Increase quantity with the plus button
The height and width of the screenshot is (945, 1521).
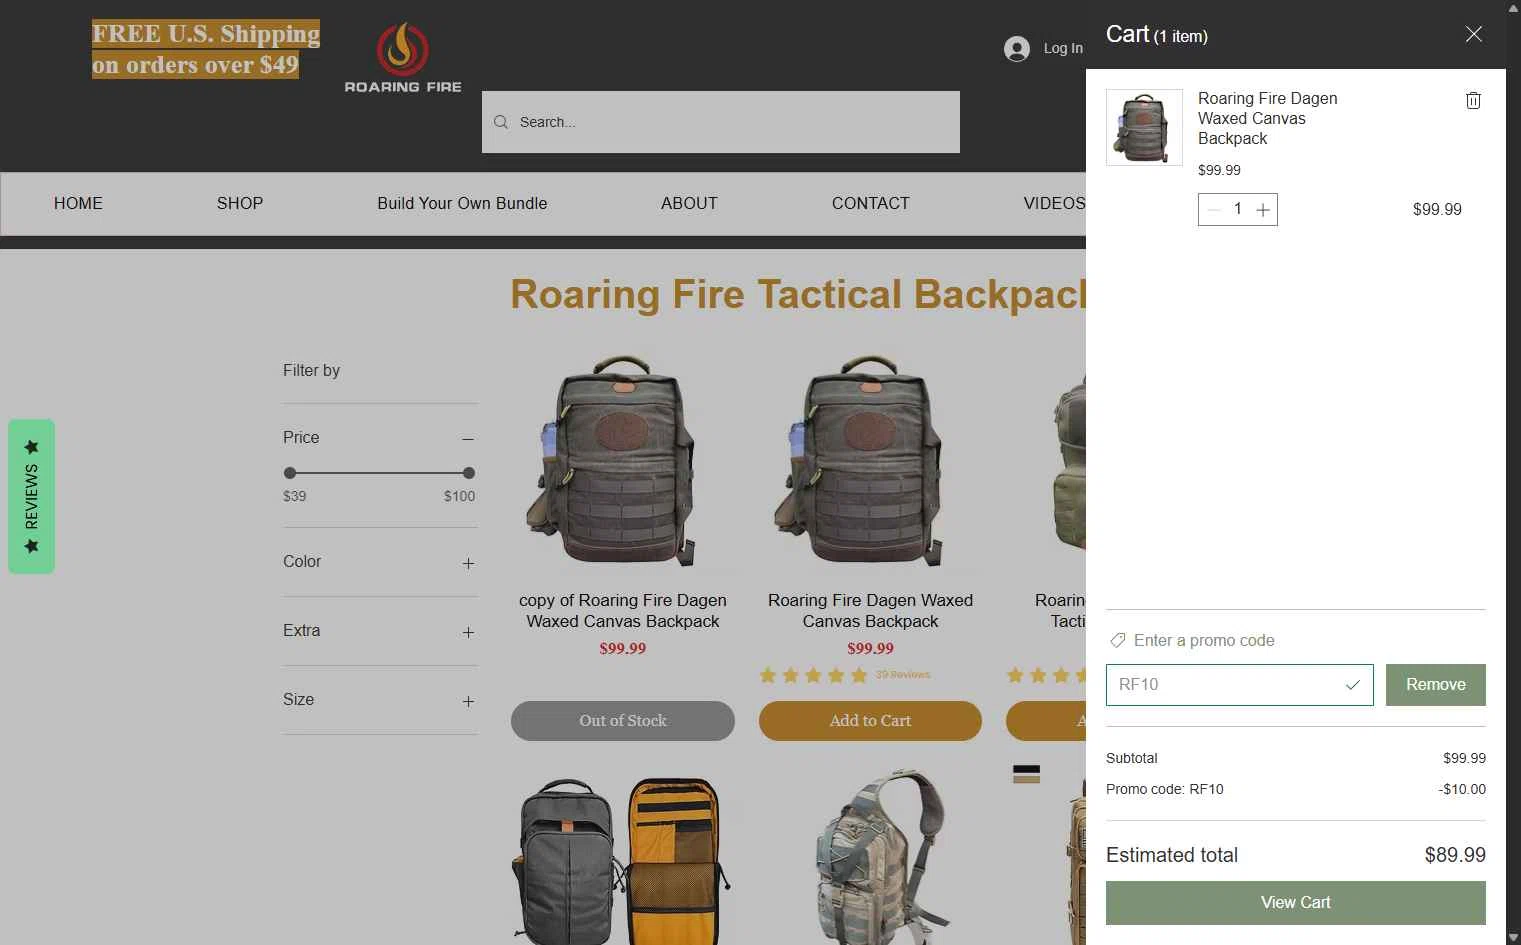(x=1263, y=210)
